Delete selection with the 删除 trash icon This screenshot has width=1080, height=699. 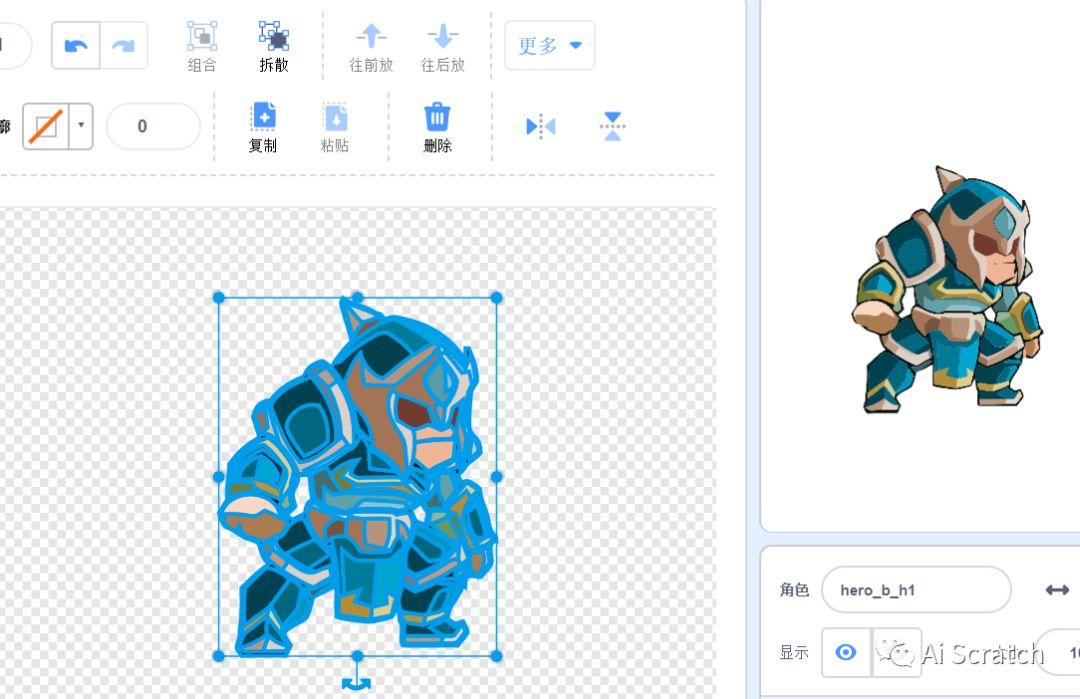437,127
